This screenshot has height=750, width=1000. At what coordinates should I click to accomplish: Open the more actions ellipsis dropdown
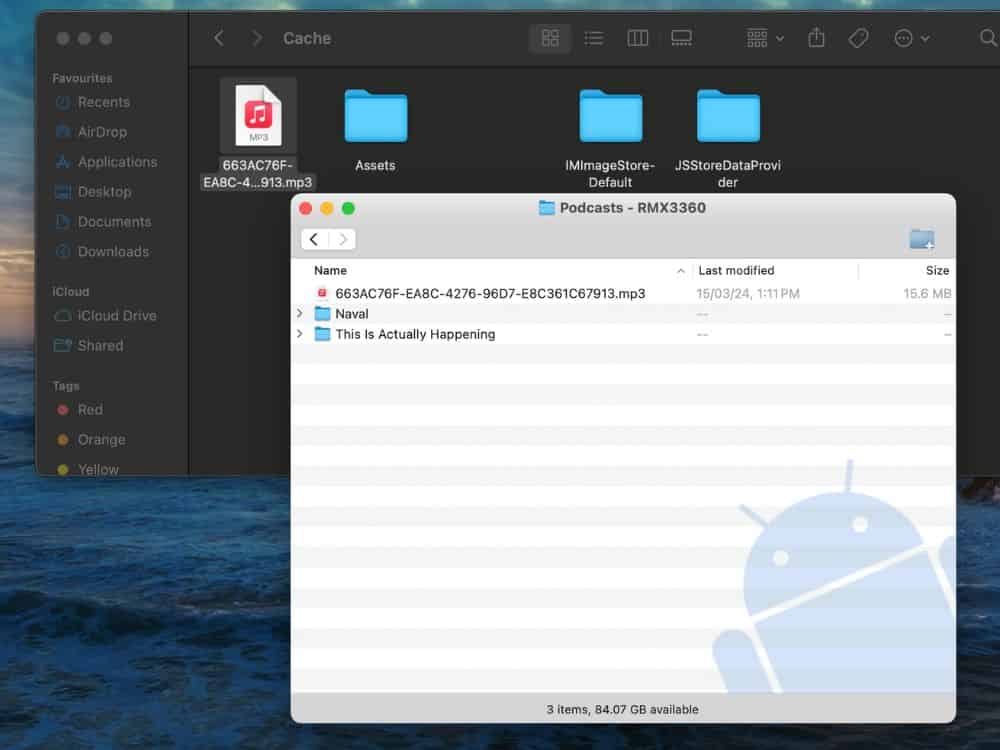tap(911, 38)
